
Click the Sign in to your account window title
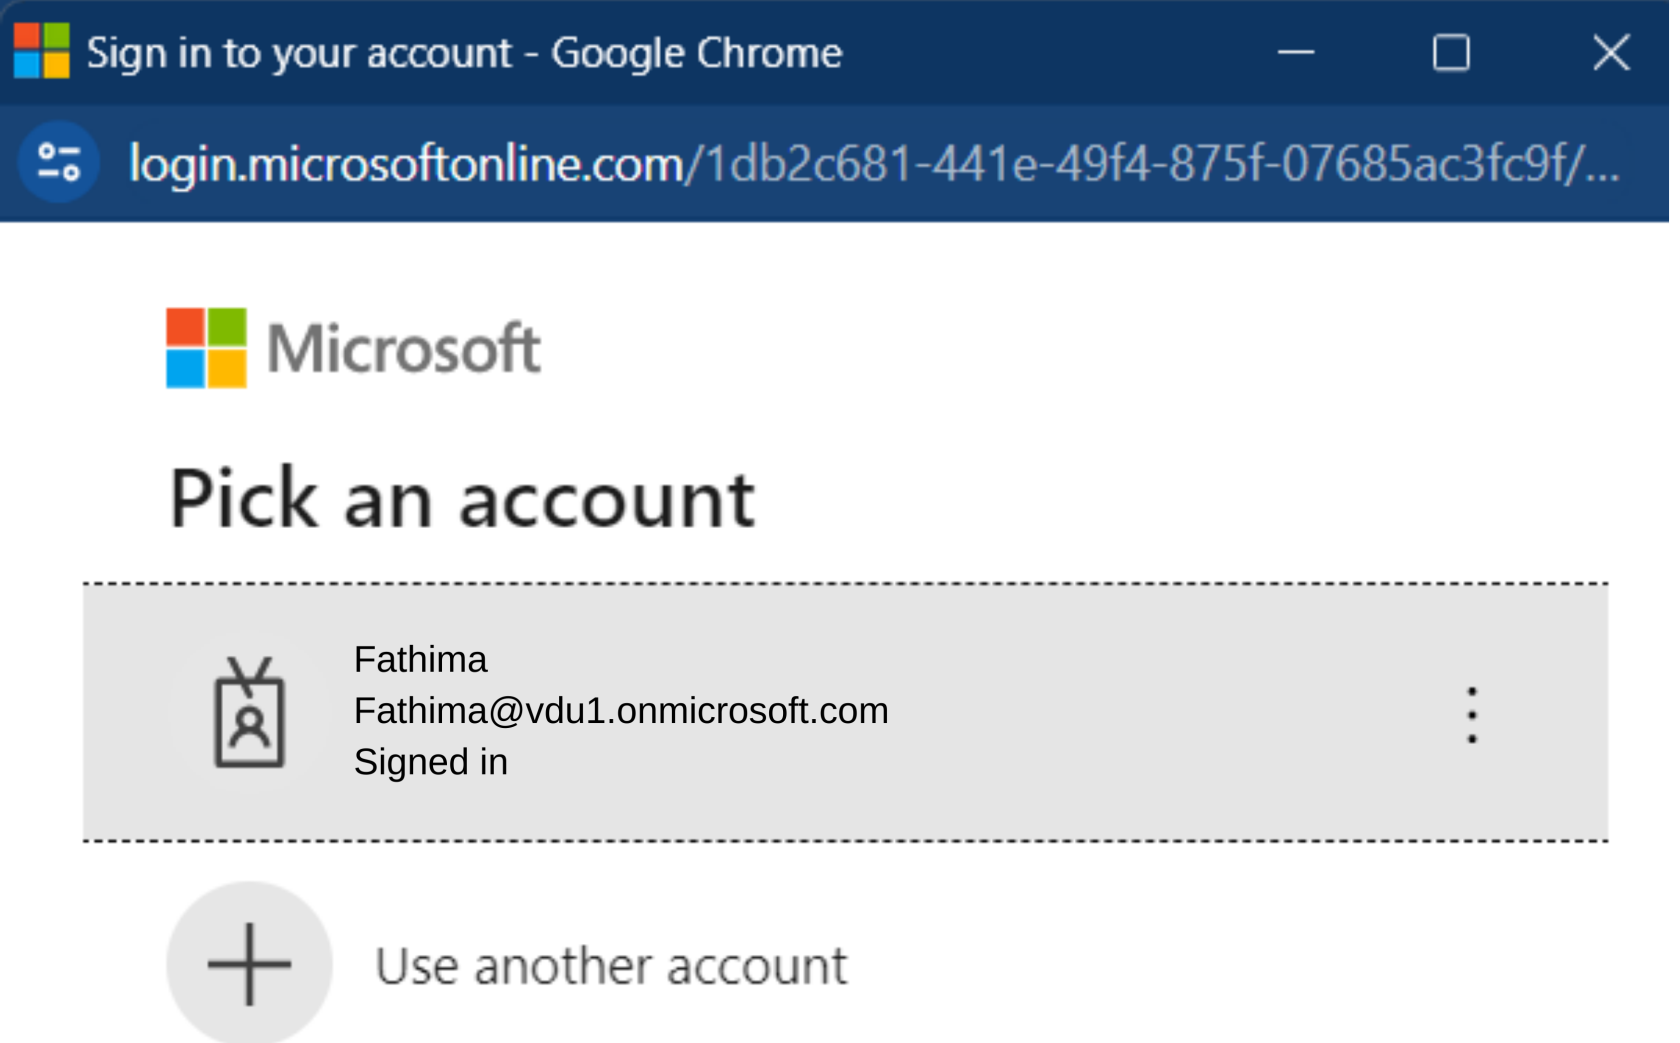[464, 53]
